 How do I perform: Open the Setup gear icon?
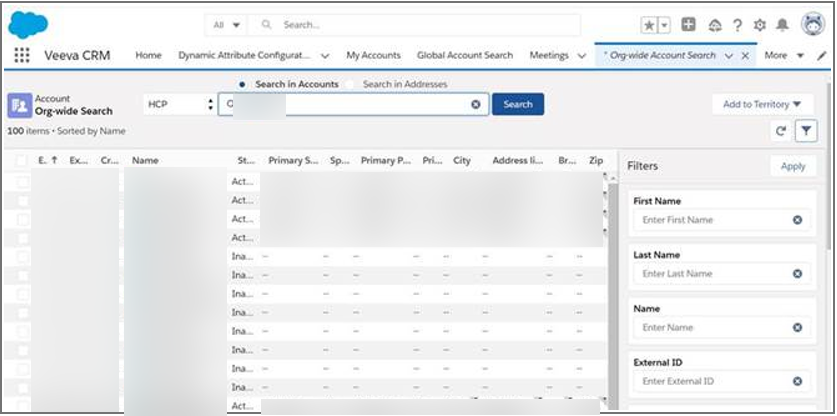point(760,25)
